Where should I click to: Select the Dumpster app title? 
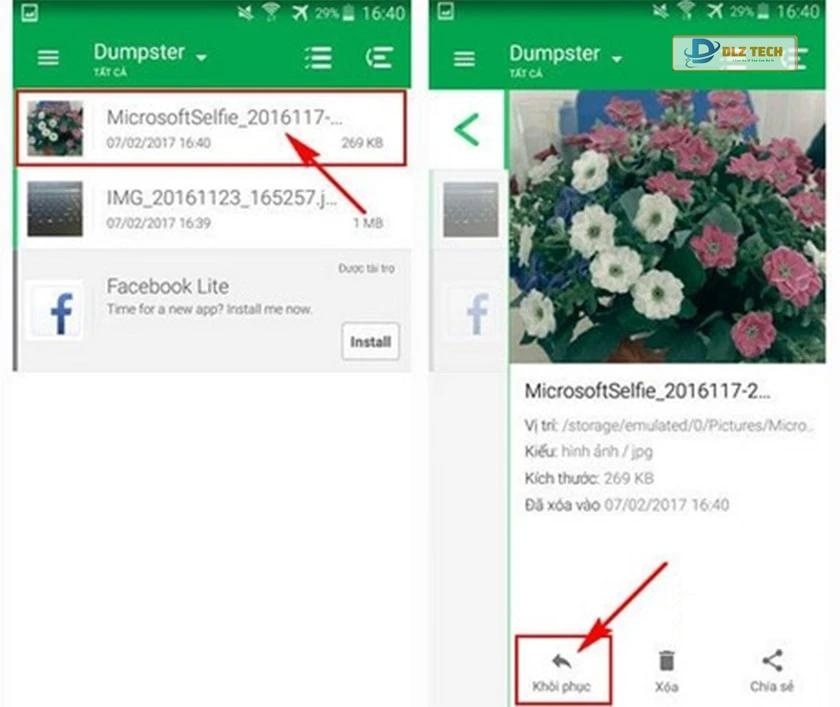pos(137,52)
